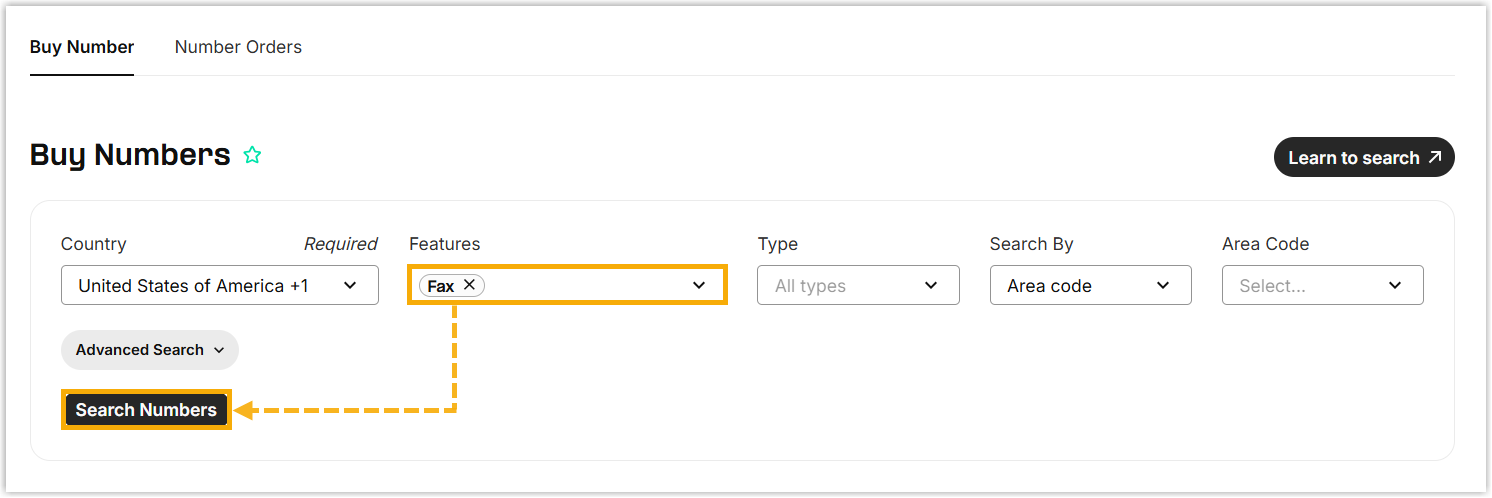Screen dimensions: 1492x498
Task: Click the chevron on Advanced Search
Action: 219,350
